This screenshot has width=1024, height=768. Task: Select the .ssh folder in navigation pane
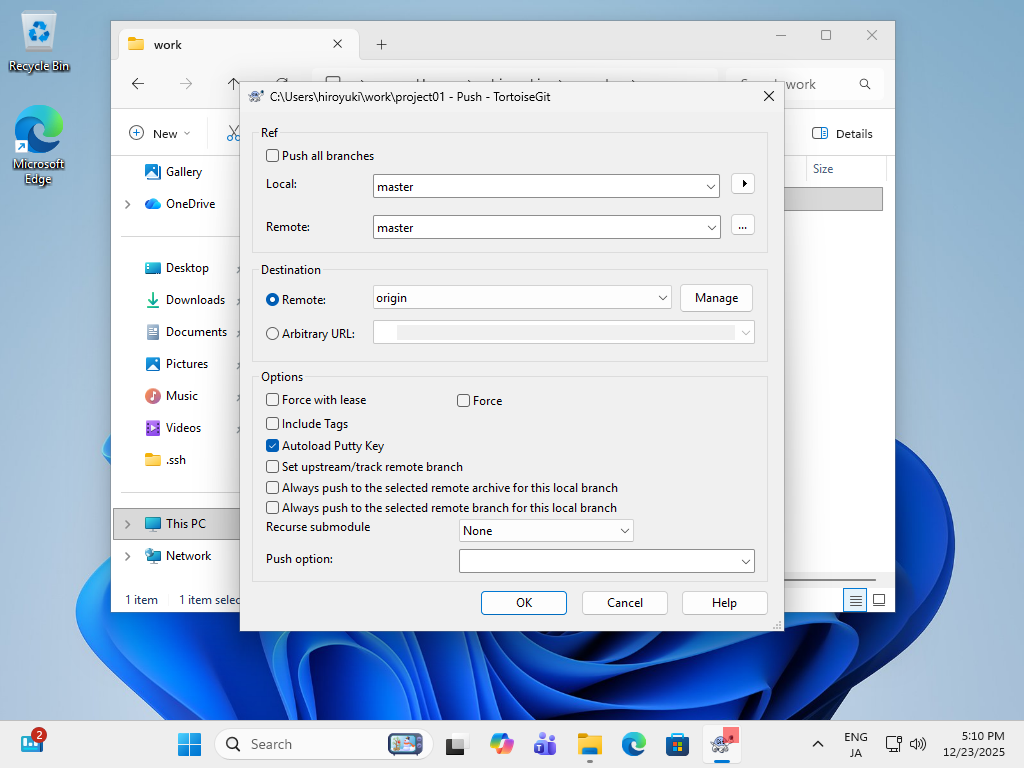pos(175,460)
